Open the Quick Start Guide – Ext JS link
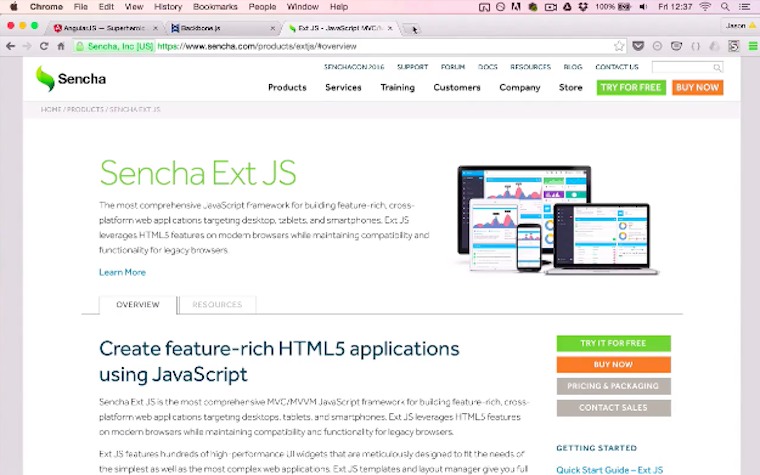760x475 pixels. tap(609, 470)
